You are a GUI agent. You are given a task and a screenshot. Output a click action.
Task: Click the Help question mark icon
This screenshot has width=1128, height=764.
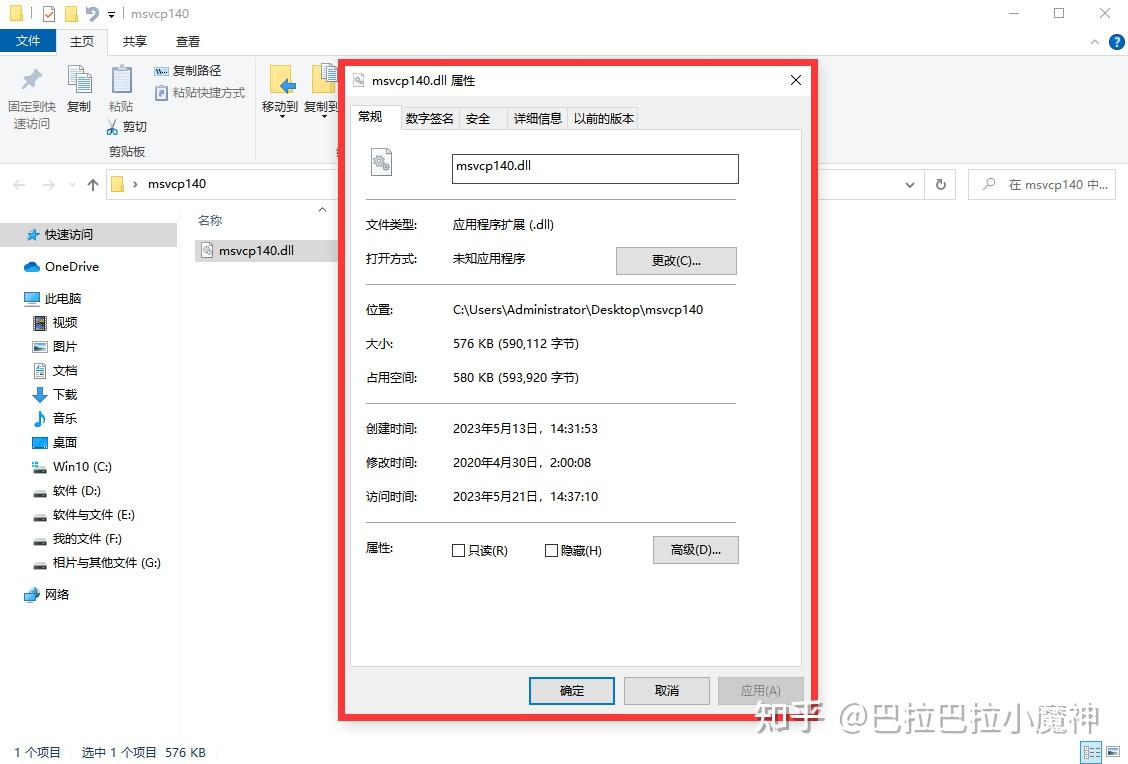click(x=1116, y=42)
